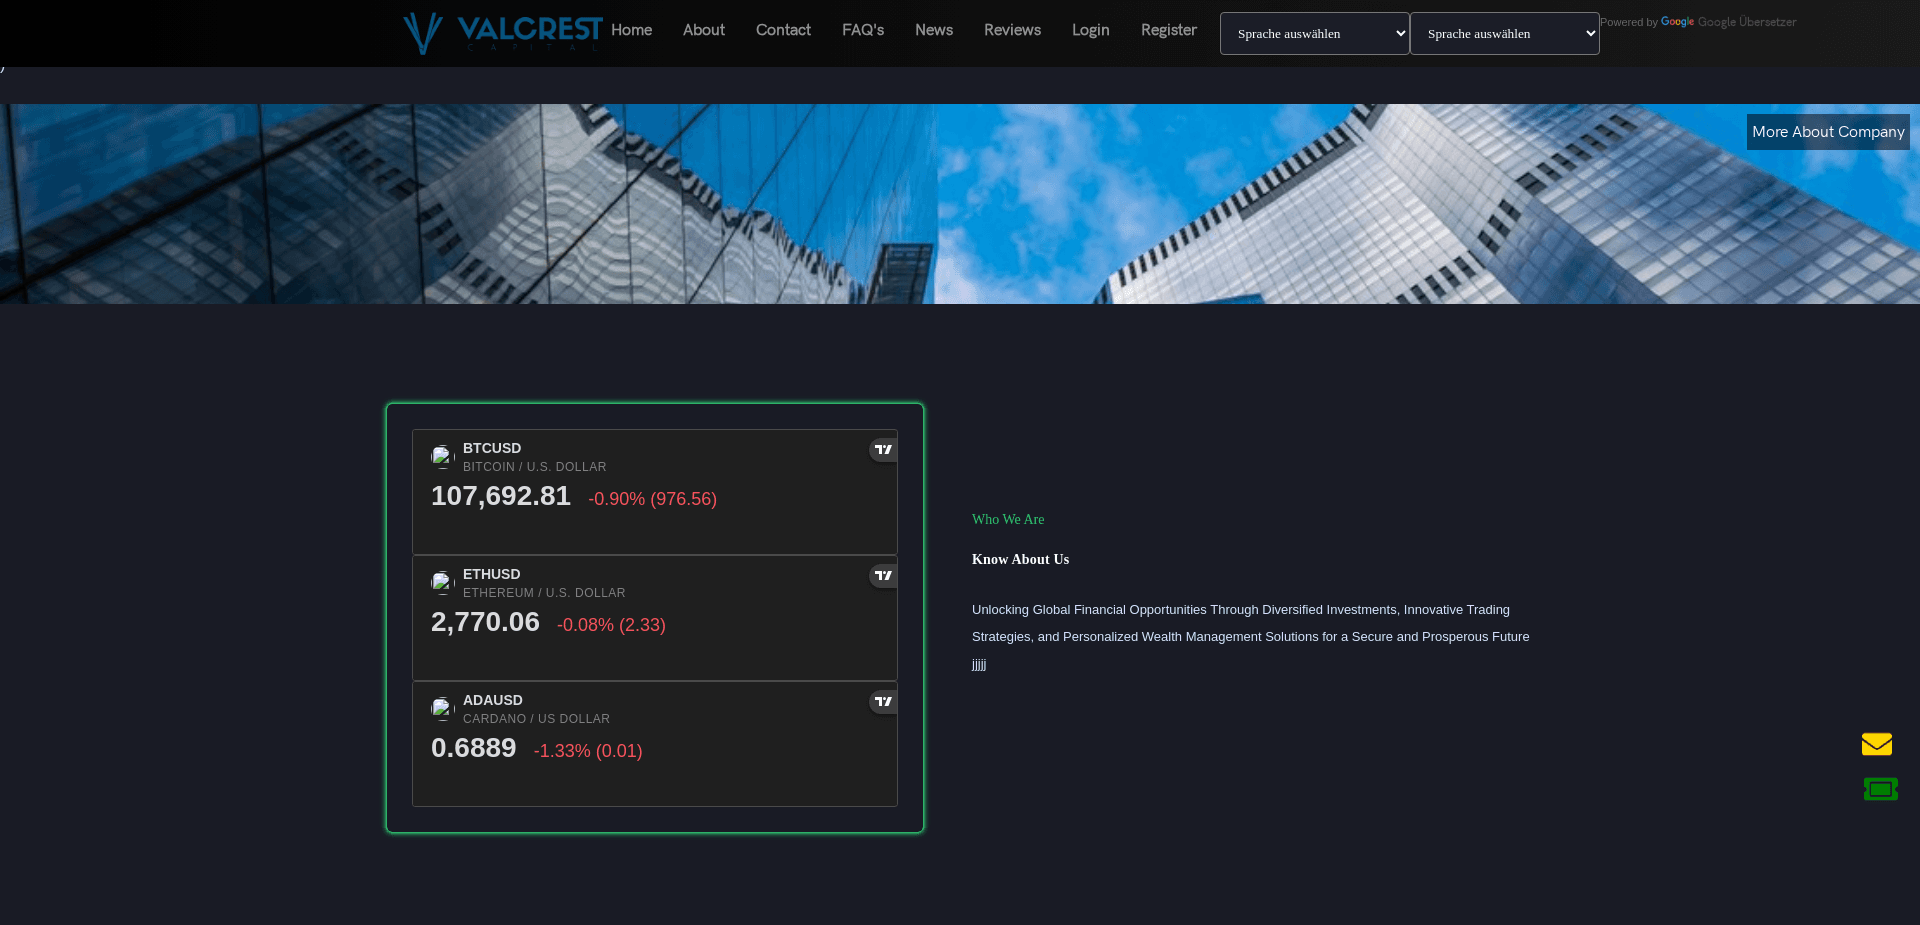Viewport: 1920px width, 925px height.
Task: Click the Cardano logo next to ADAUSD
Action: [x=443, y=708]
